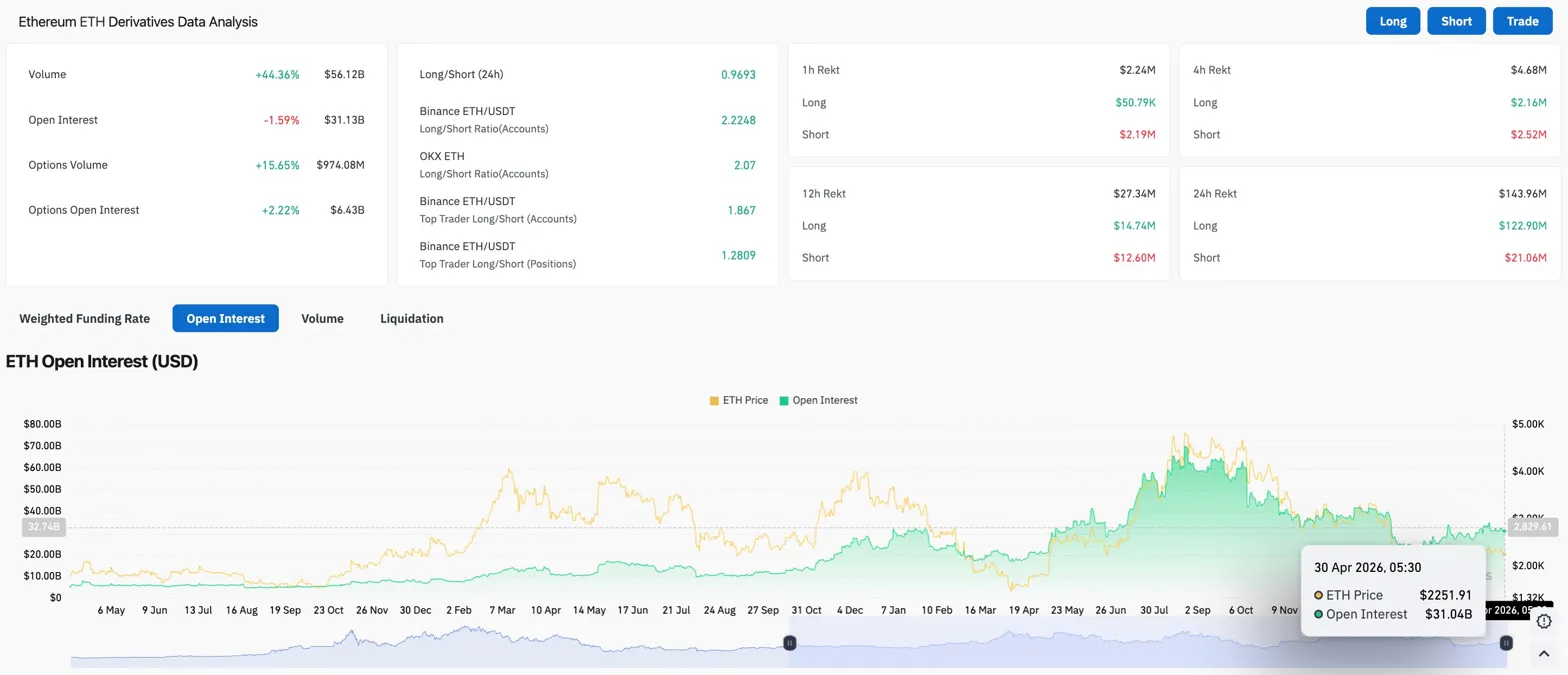The height and width of the screenshot is (675, 1568).
Task: Click the scroll-to-top chevron arrow
Action: [1544, 654]
